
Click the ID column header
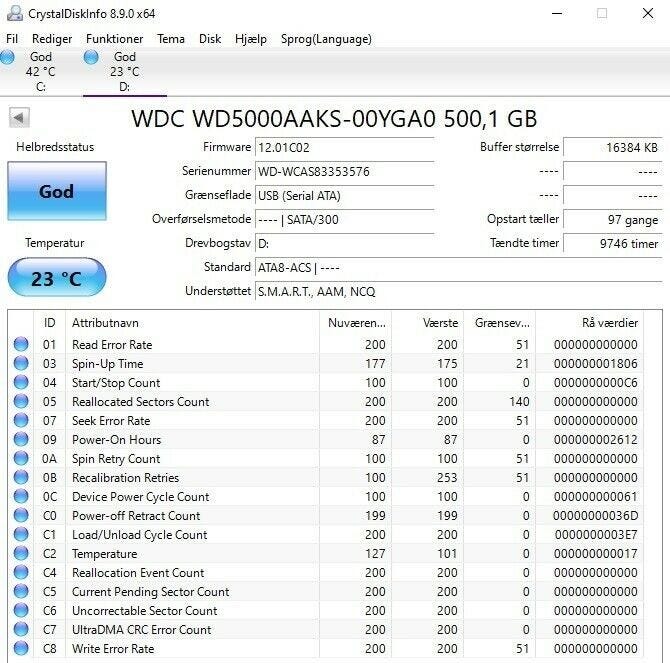[50, 323]
